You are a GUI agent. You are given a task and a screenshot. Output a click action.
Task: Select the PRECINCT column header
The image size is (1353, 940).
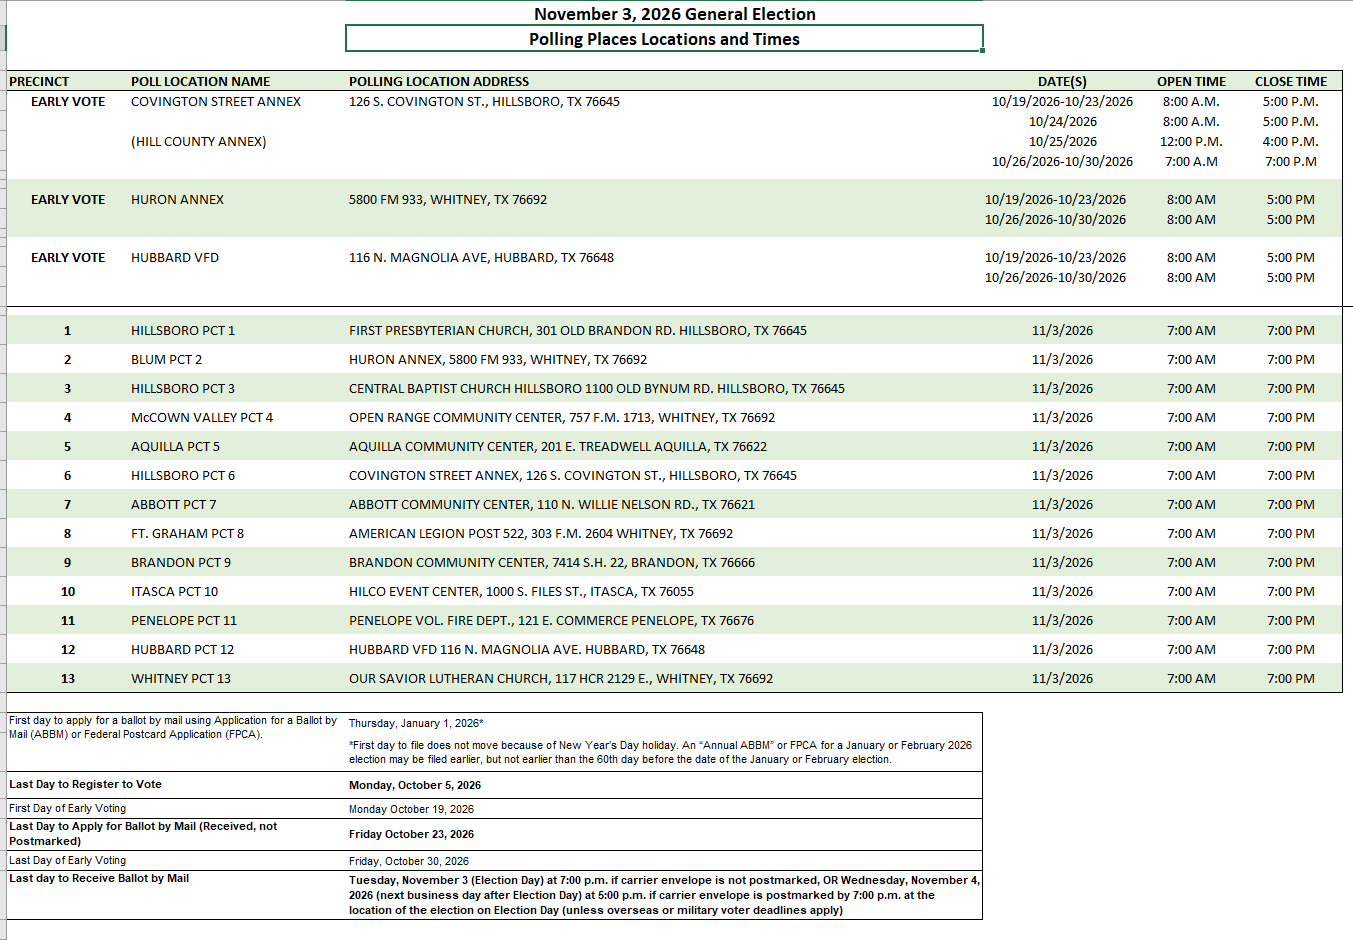pos(39,82)
